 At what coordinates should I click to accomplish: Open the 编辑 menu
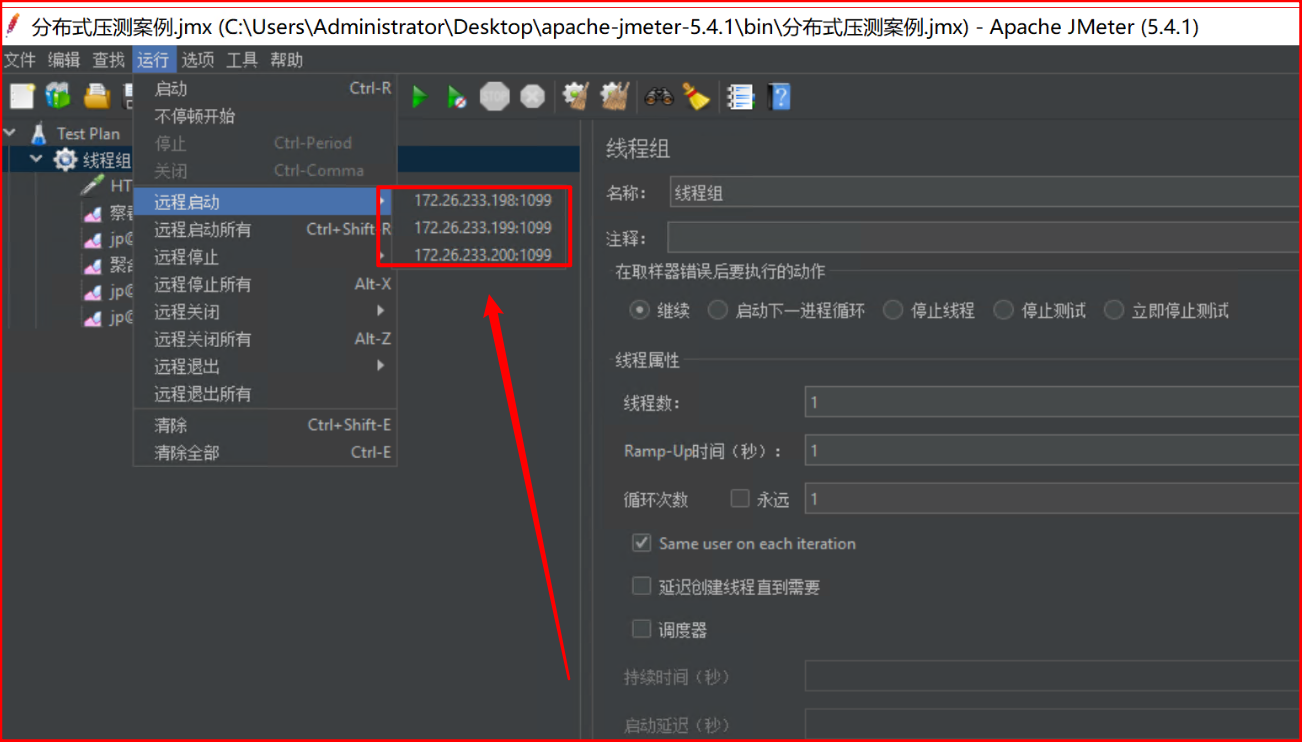pos(64,60)
